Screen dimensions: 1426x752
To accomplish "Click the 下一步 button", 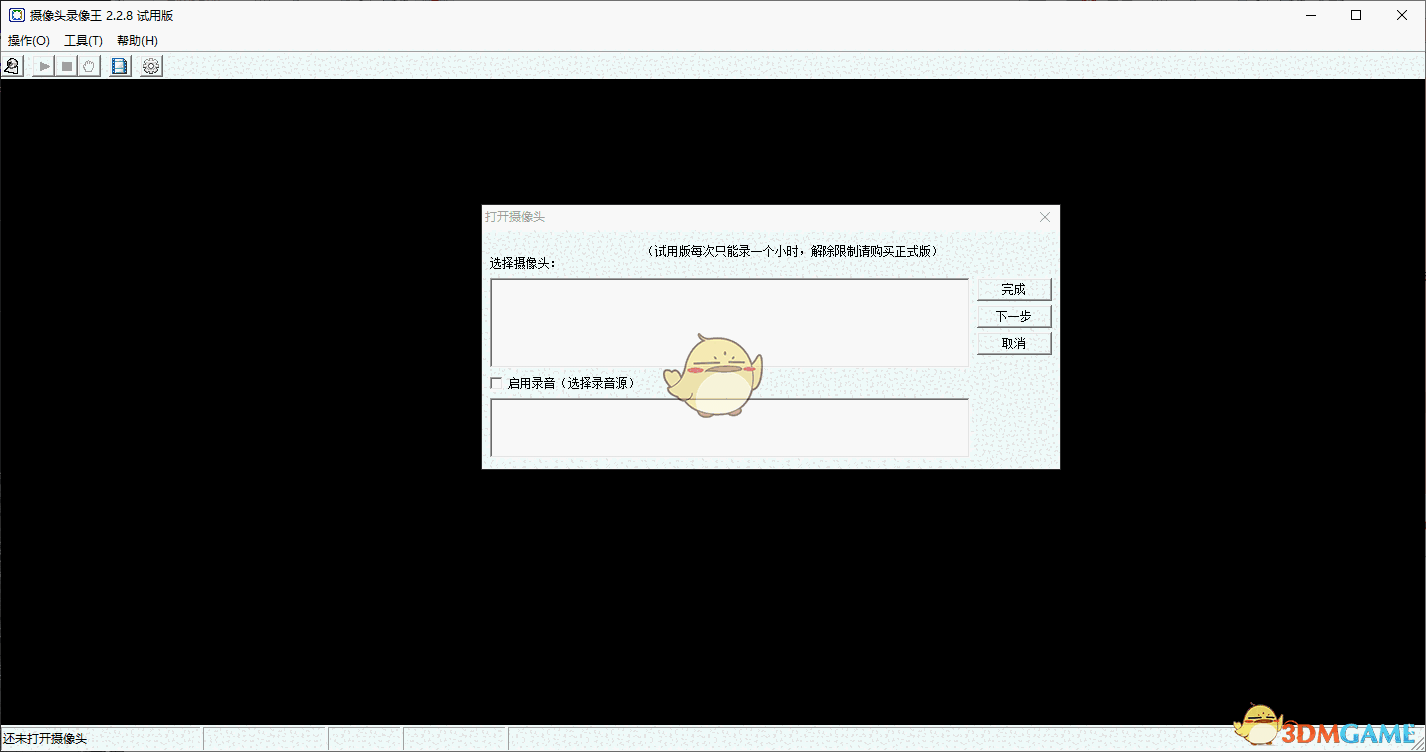I will coord(1013,316).
